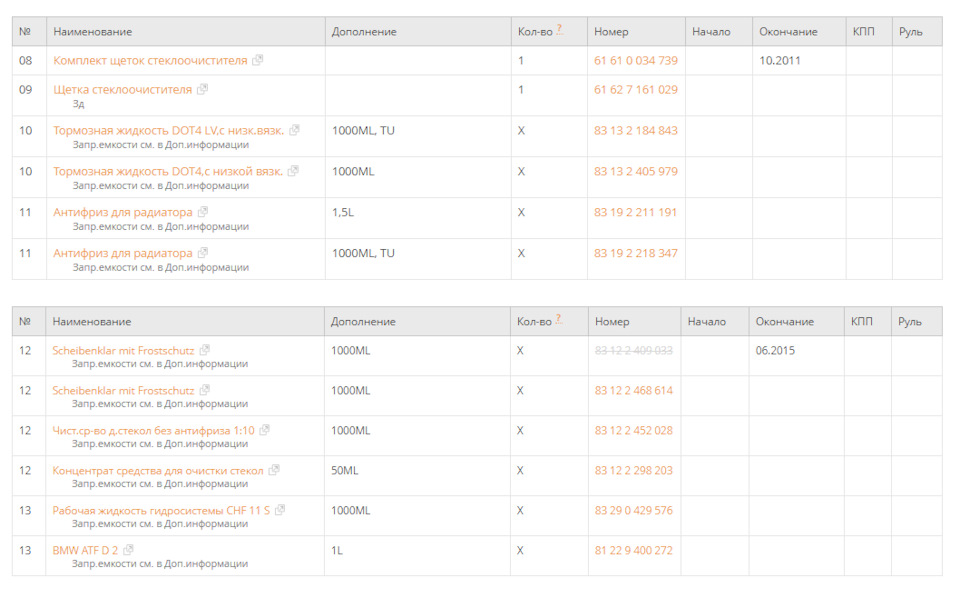Open part number 83 12 2 468 614
Screen dimensions: 960x608
633,390
